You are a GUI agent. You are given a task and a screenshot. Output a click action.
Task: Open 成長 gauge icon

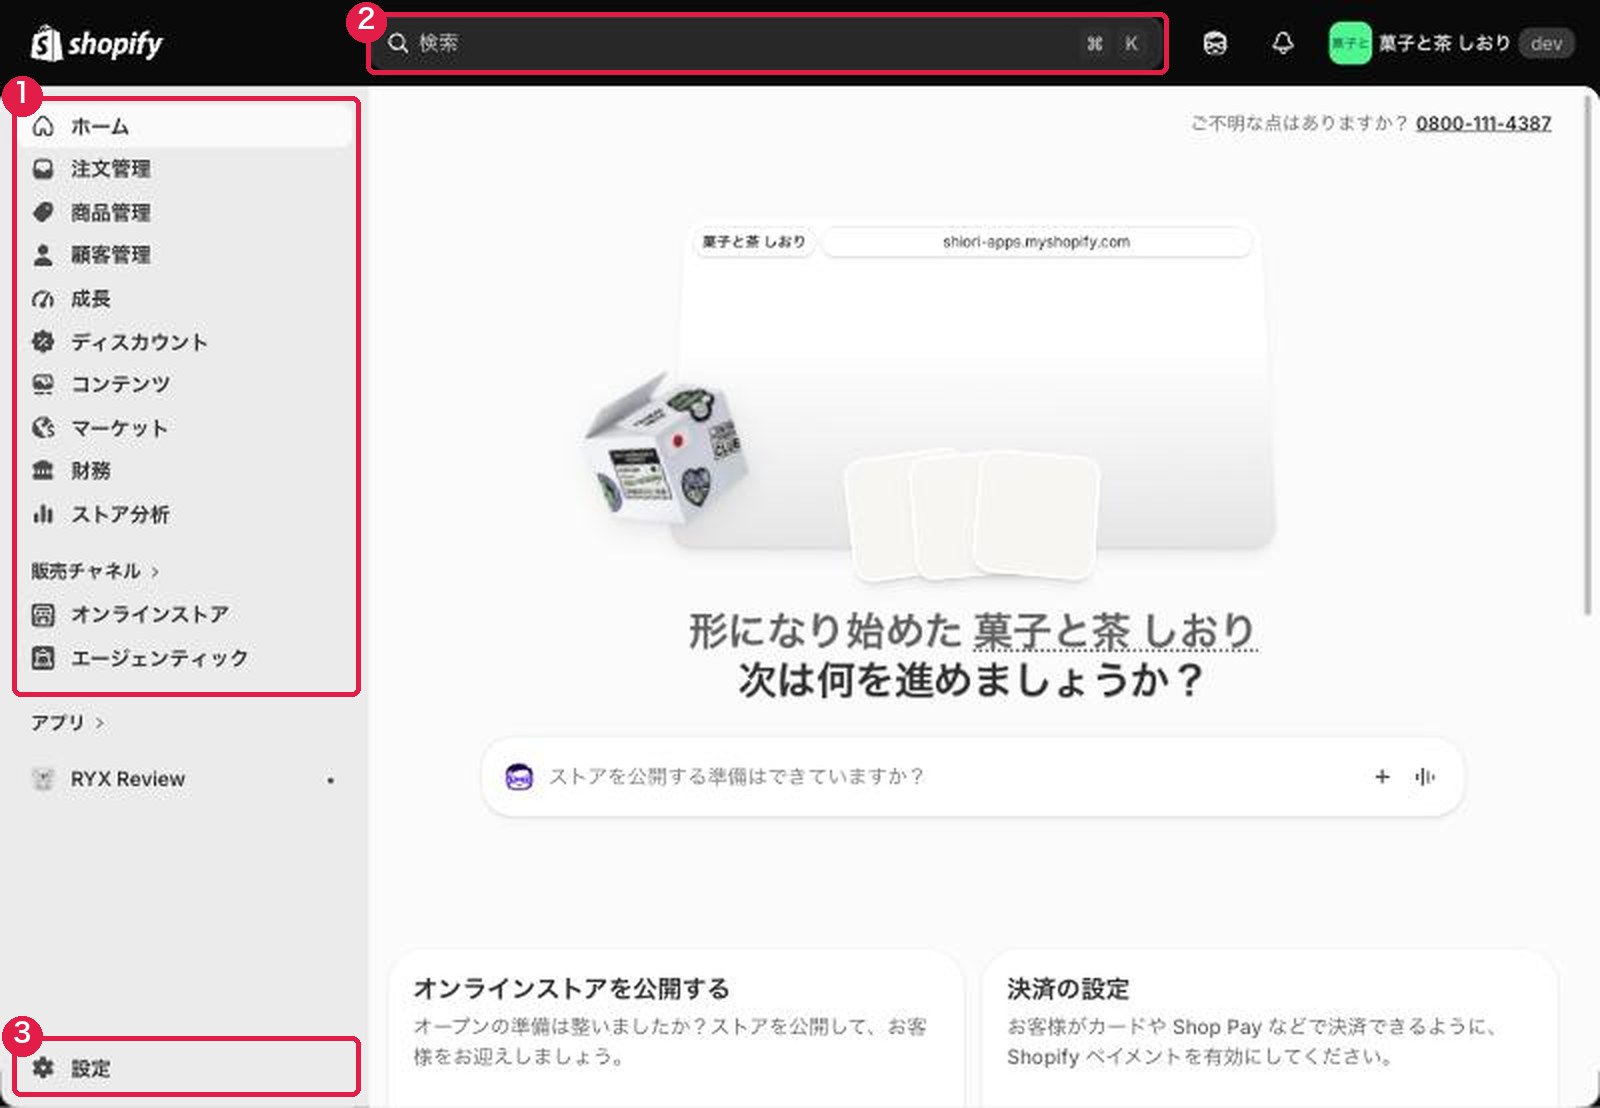pyautogui.click(x=43, y=299)
